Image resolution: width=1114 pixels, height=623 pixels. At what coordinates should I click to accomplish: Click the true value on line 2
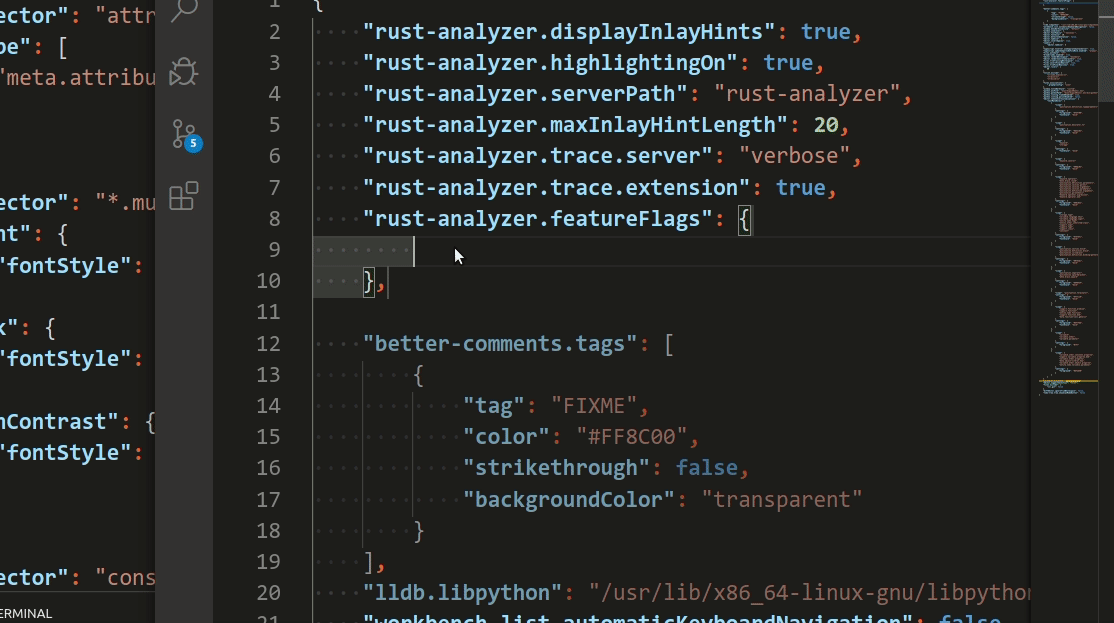coord(826,32)
